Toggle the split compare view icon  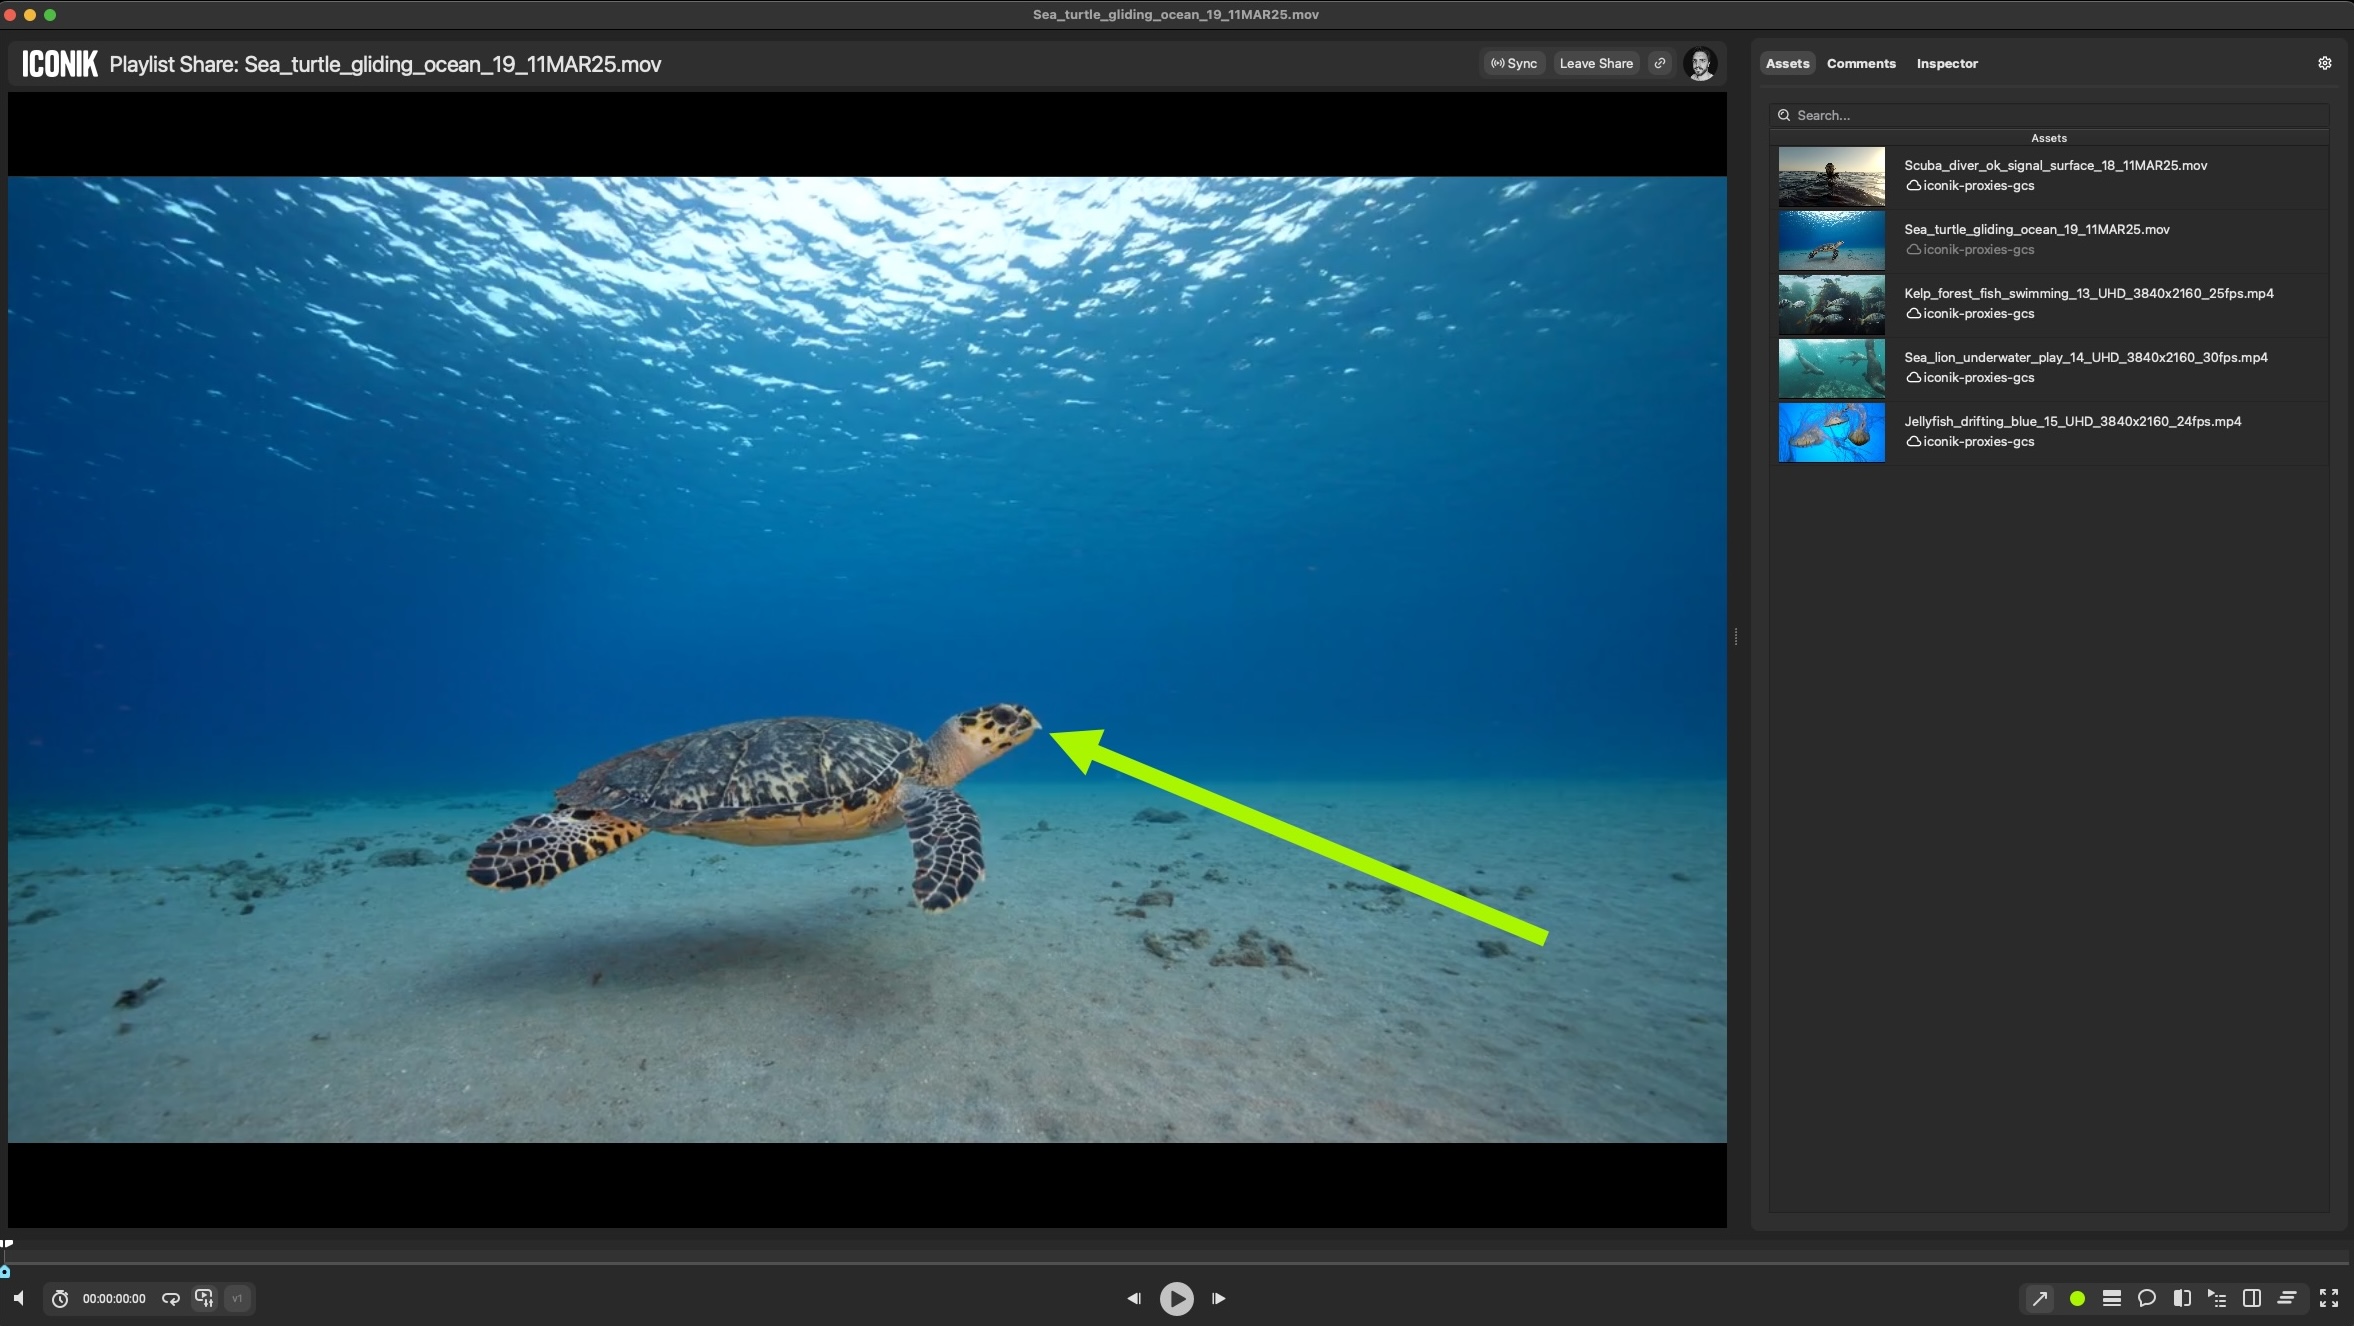click(x=2182, y=1298)
